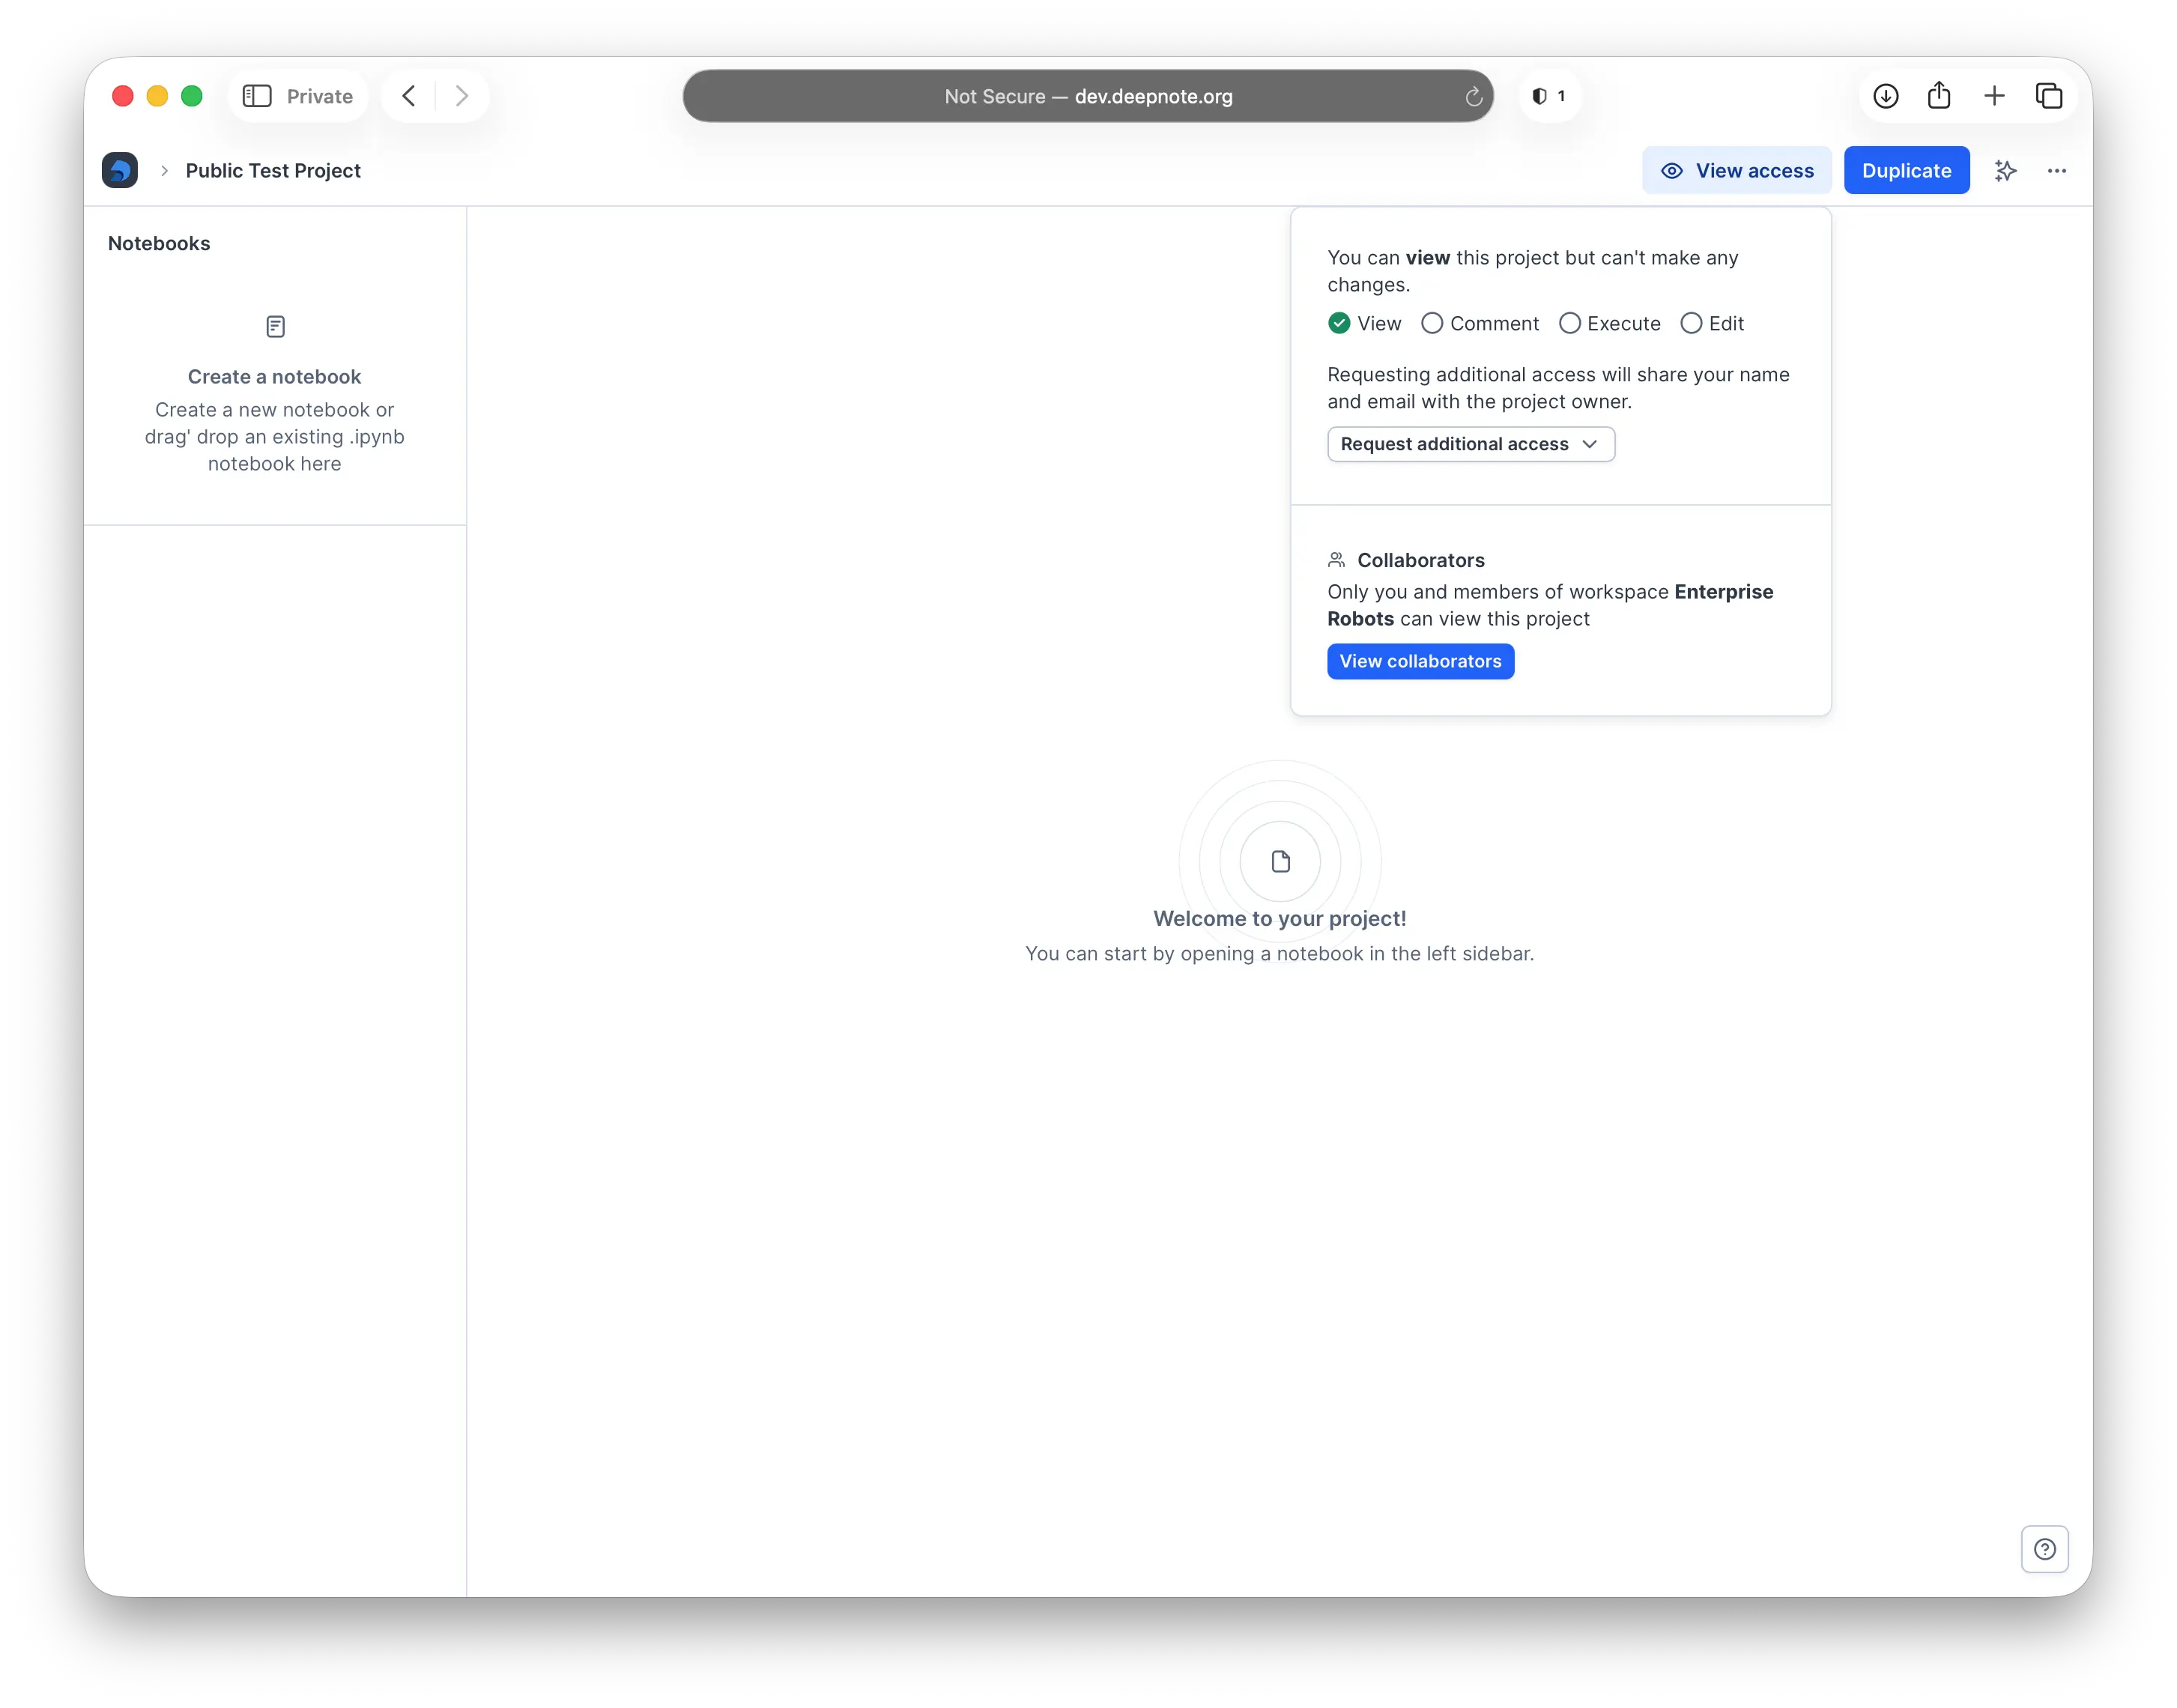
Task: Click the dev.deepnote.org address bar
Action: pyautogui.click(x=1087, y=96)
